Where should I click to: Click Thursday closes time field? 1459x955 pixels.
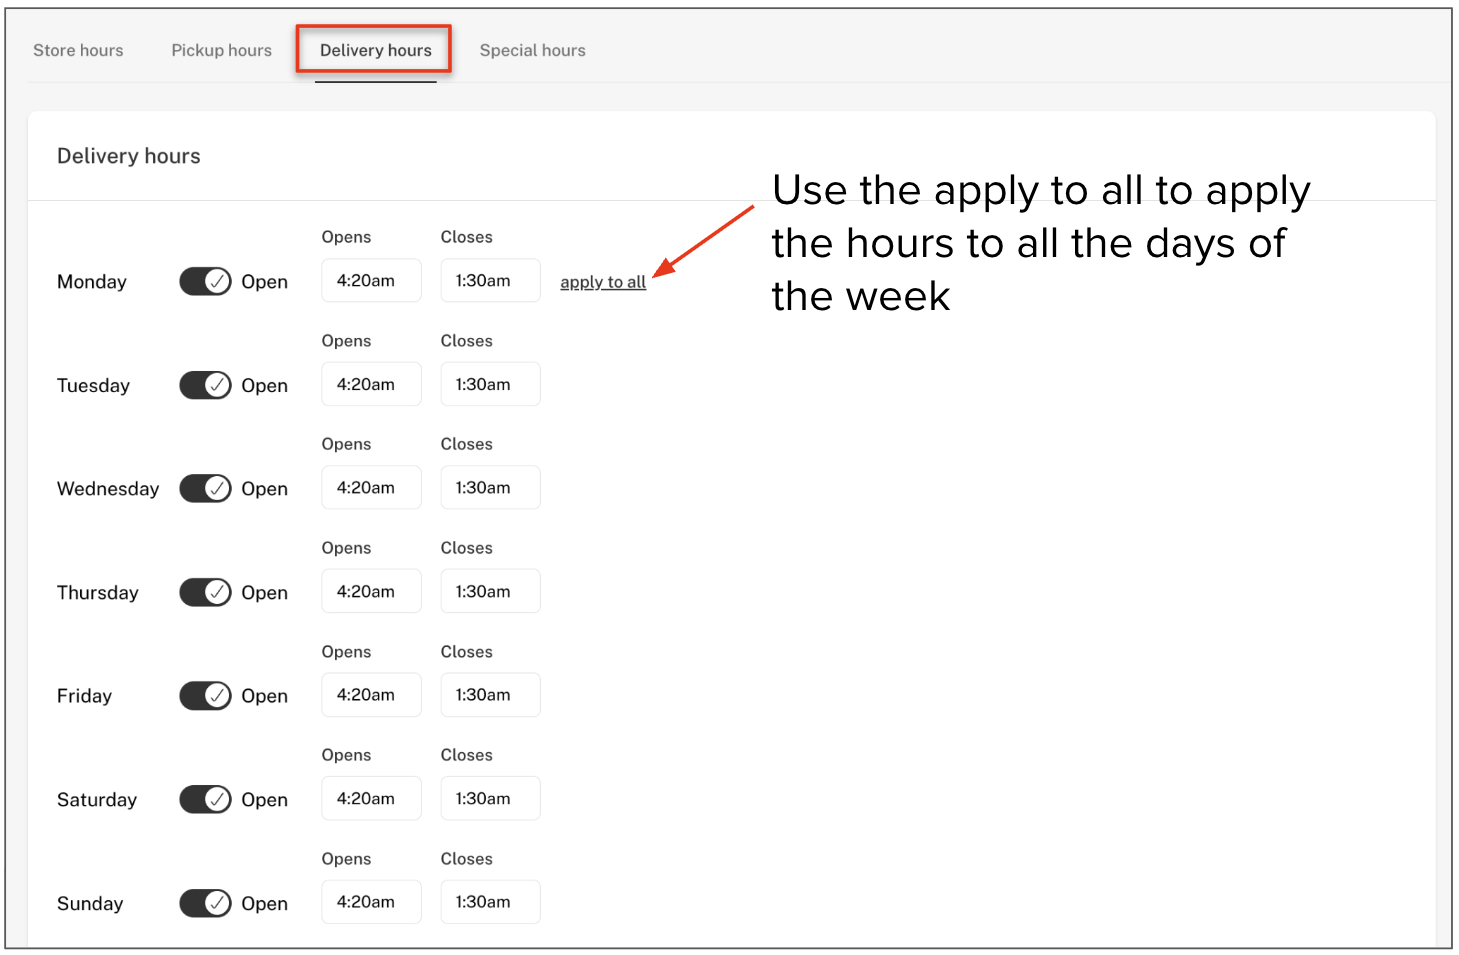[490, 591]
